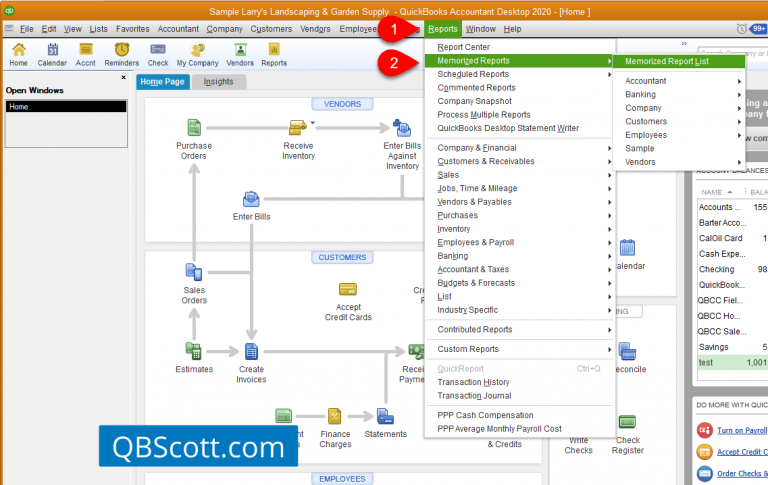Choose PPP Cash Compensation report
The image size is (768, 485).
coord(520,415)
